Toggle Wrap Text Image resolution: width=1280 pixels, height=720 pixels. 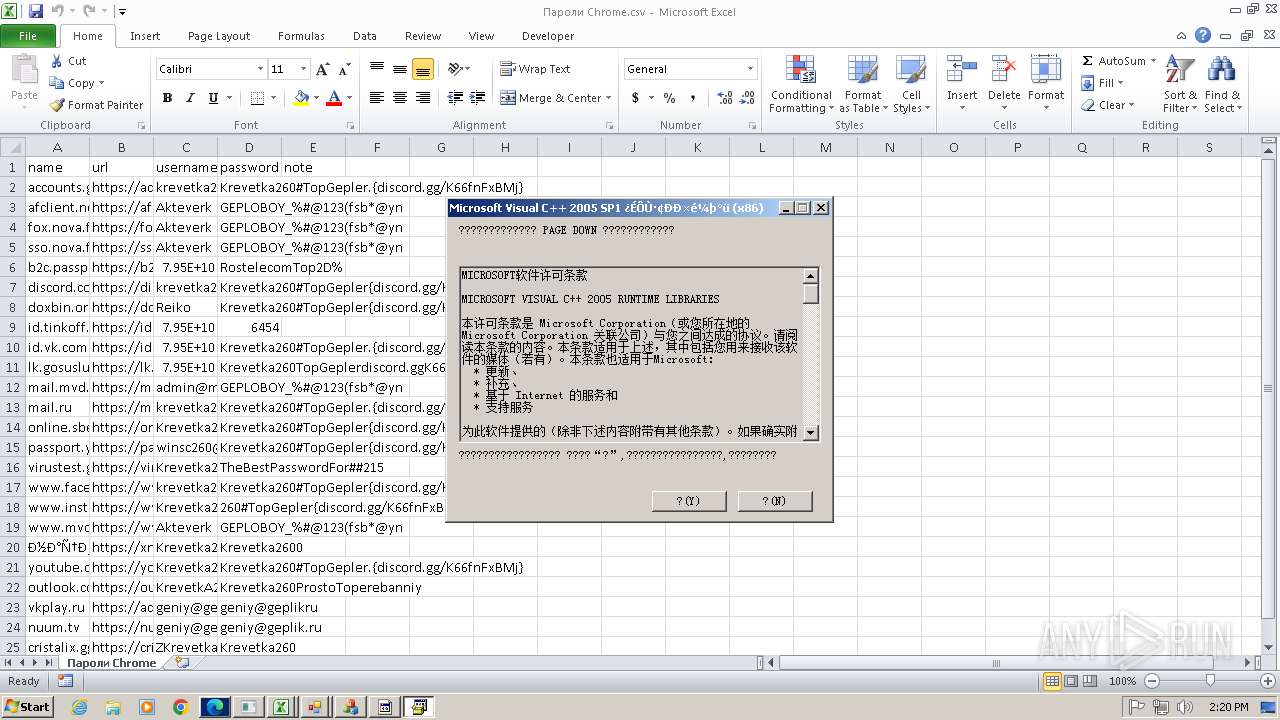click(535, 69)
